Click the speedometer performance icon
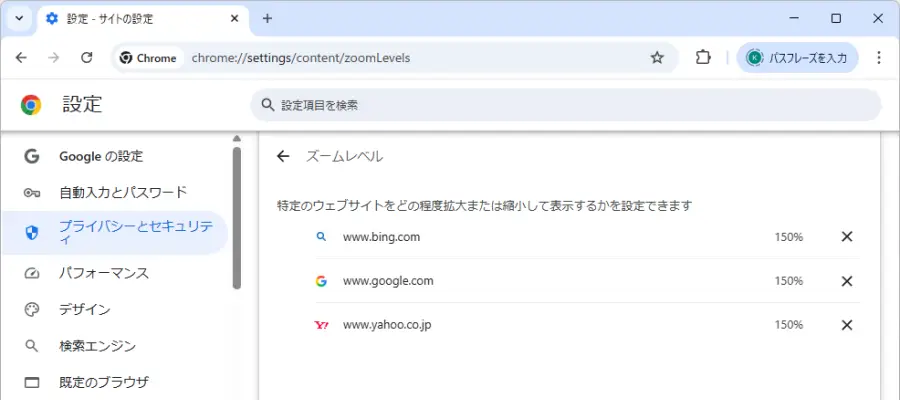 point(32,273)
